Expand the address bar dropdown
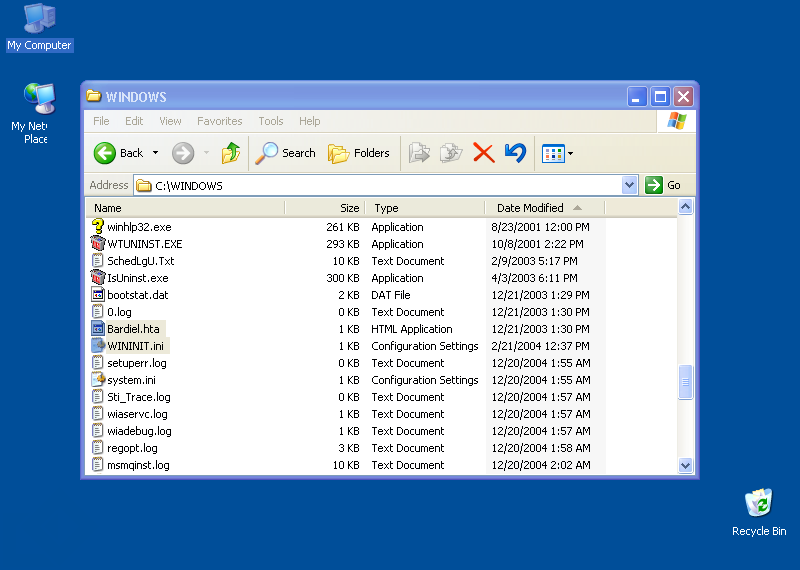 [630, 185]
